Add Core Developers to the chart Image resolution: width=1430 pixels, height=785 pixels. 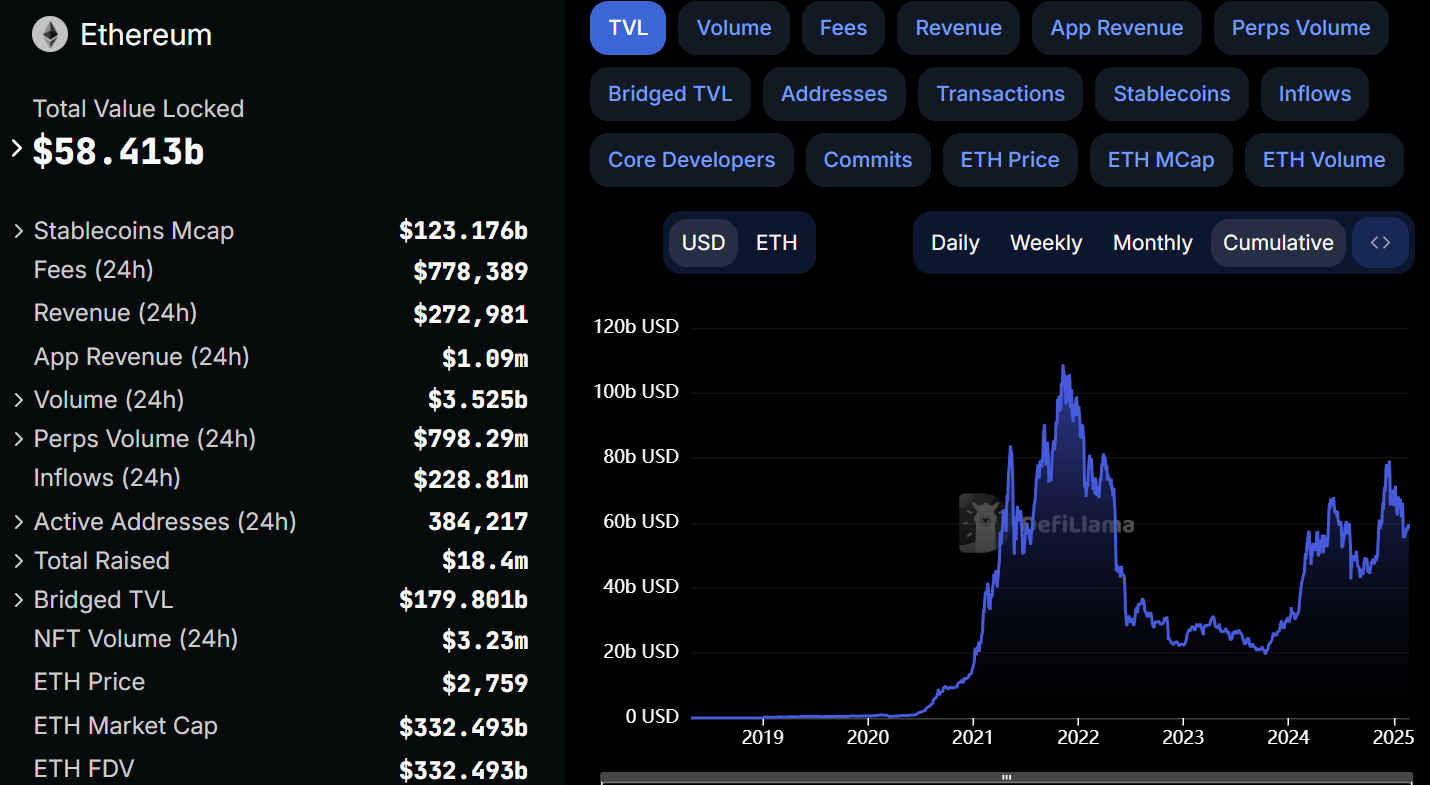pos(691,160)
